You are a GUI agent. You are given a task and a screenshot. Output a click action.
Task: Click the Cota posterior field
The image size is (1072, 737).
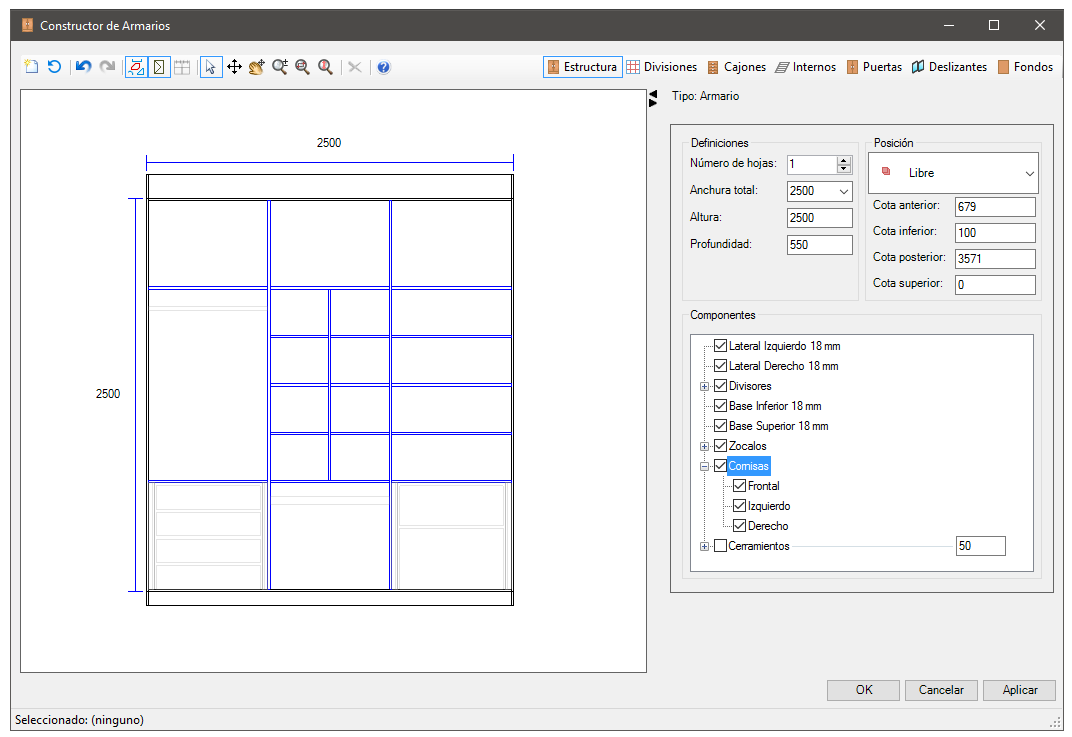[995, 258]
